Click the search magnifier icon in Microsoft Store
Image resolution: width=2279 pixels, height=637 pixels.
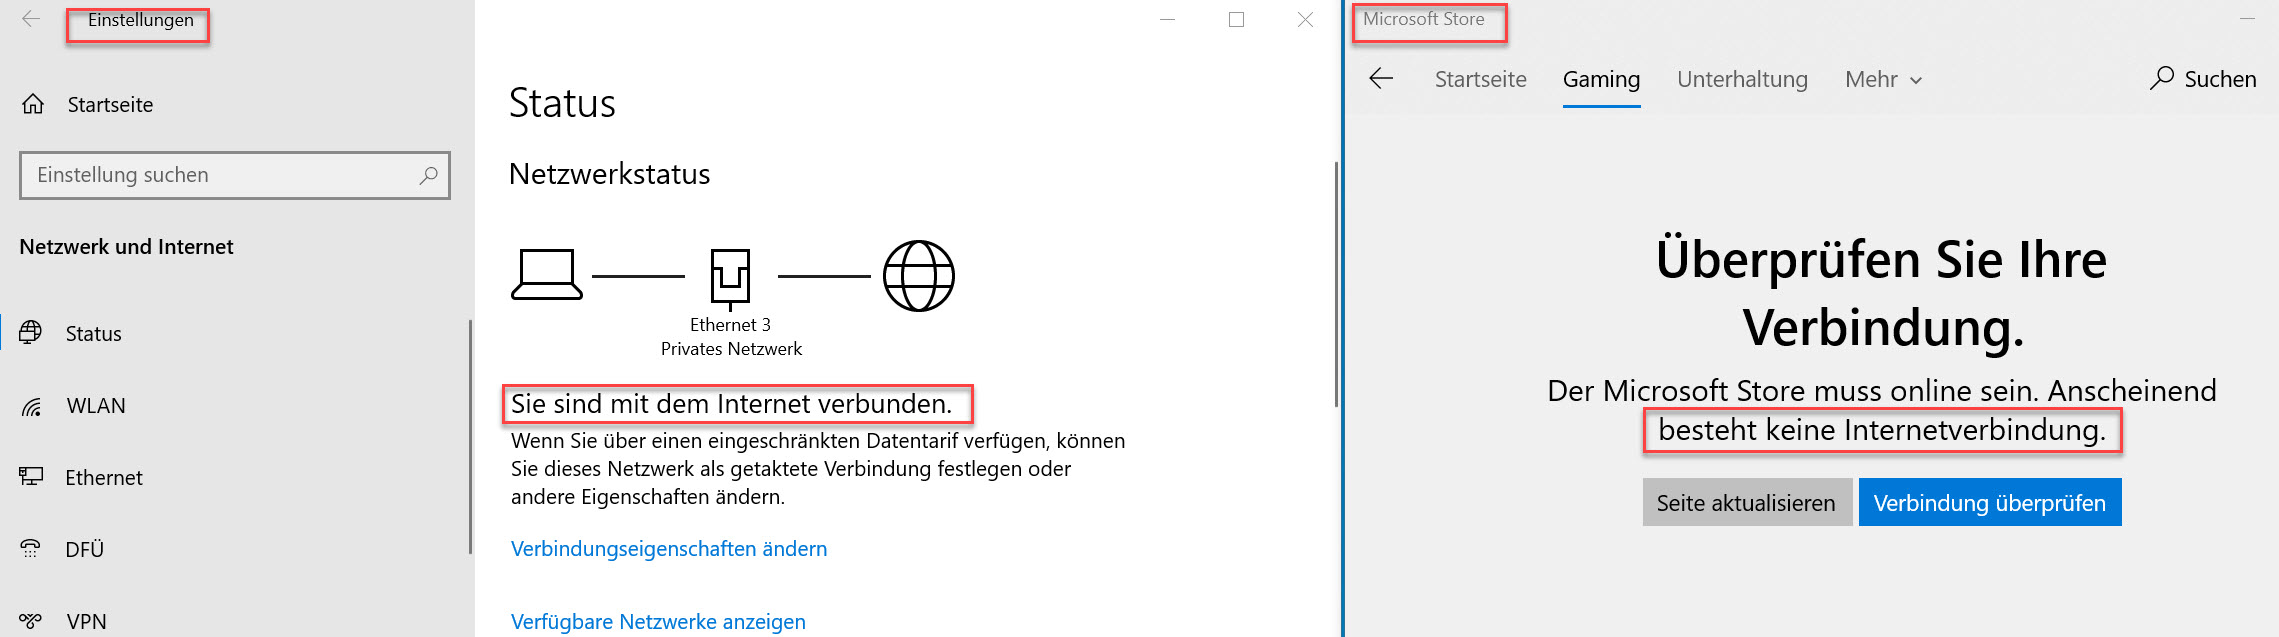click(x=2161, y=78)
